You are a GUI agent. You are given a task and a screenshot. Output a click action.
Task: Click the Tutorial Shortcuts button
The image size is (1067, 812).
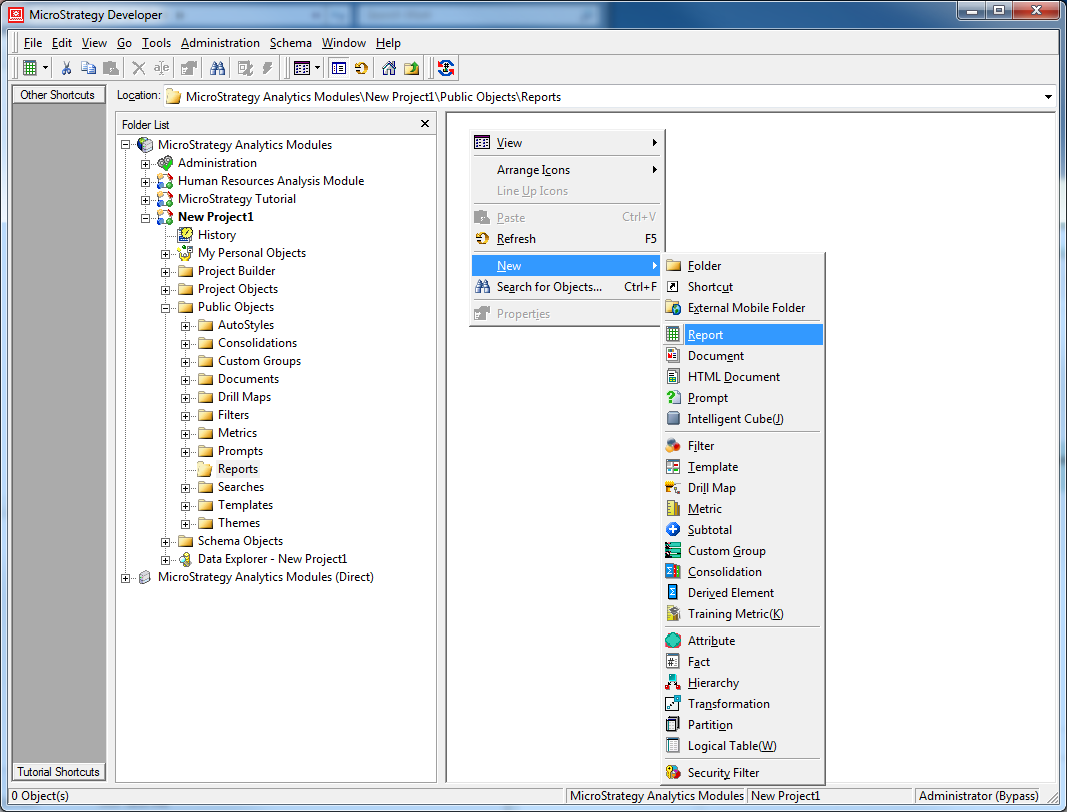click(58, 772)
